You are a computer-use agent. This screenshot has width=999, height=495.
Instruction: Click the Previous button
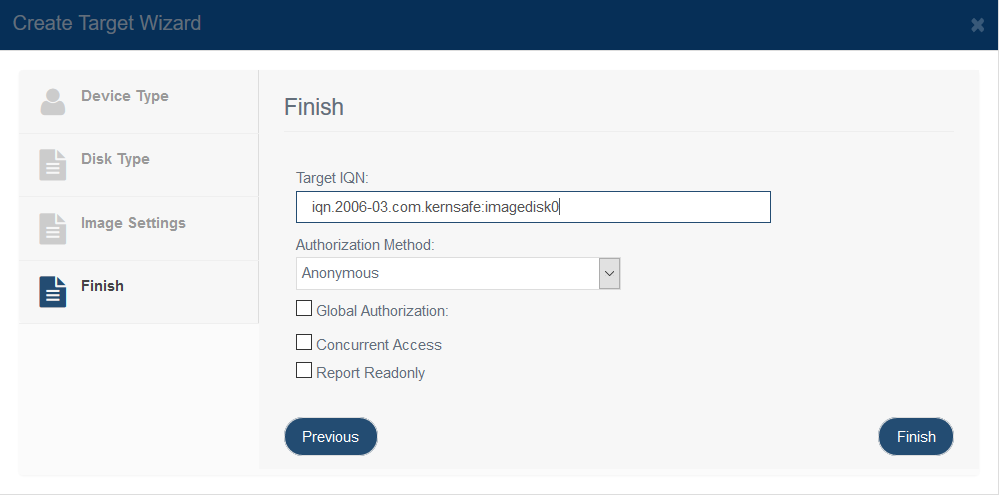pyautogui.click(x=331, y=437)
